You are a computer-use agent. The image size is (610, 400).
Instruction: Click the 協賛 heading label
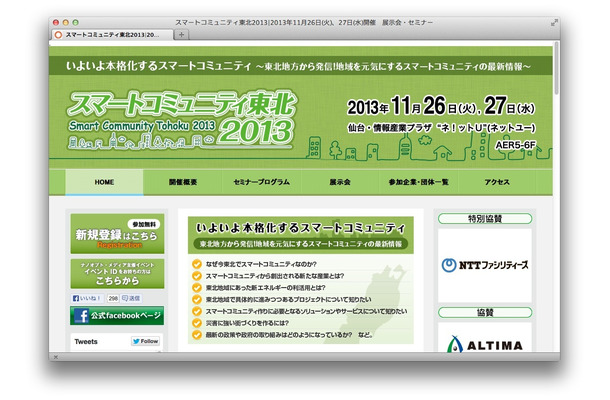tap(485, 312)
